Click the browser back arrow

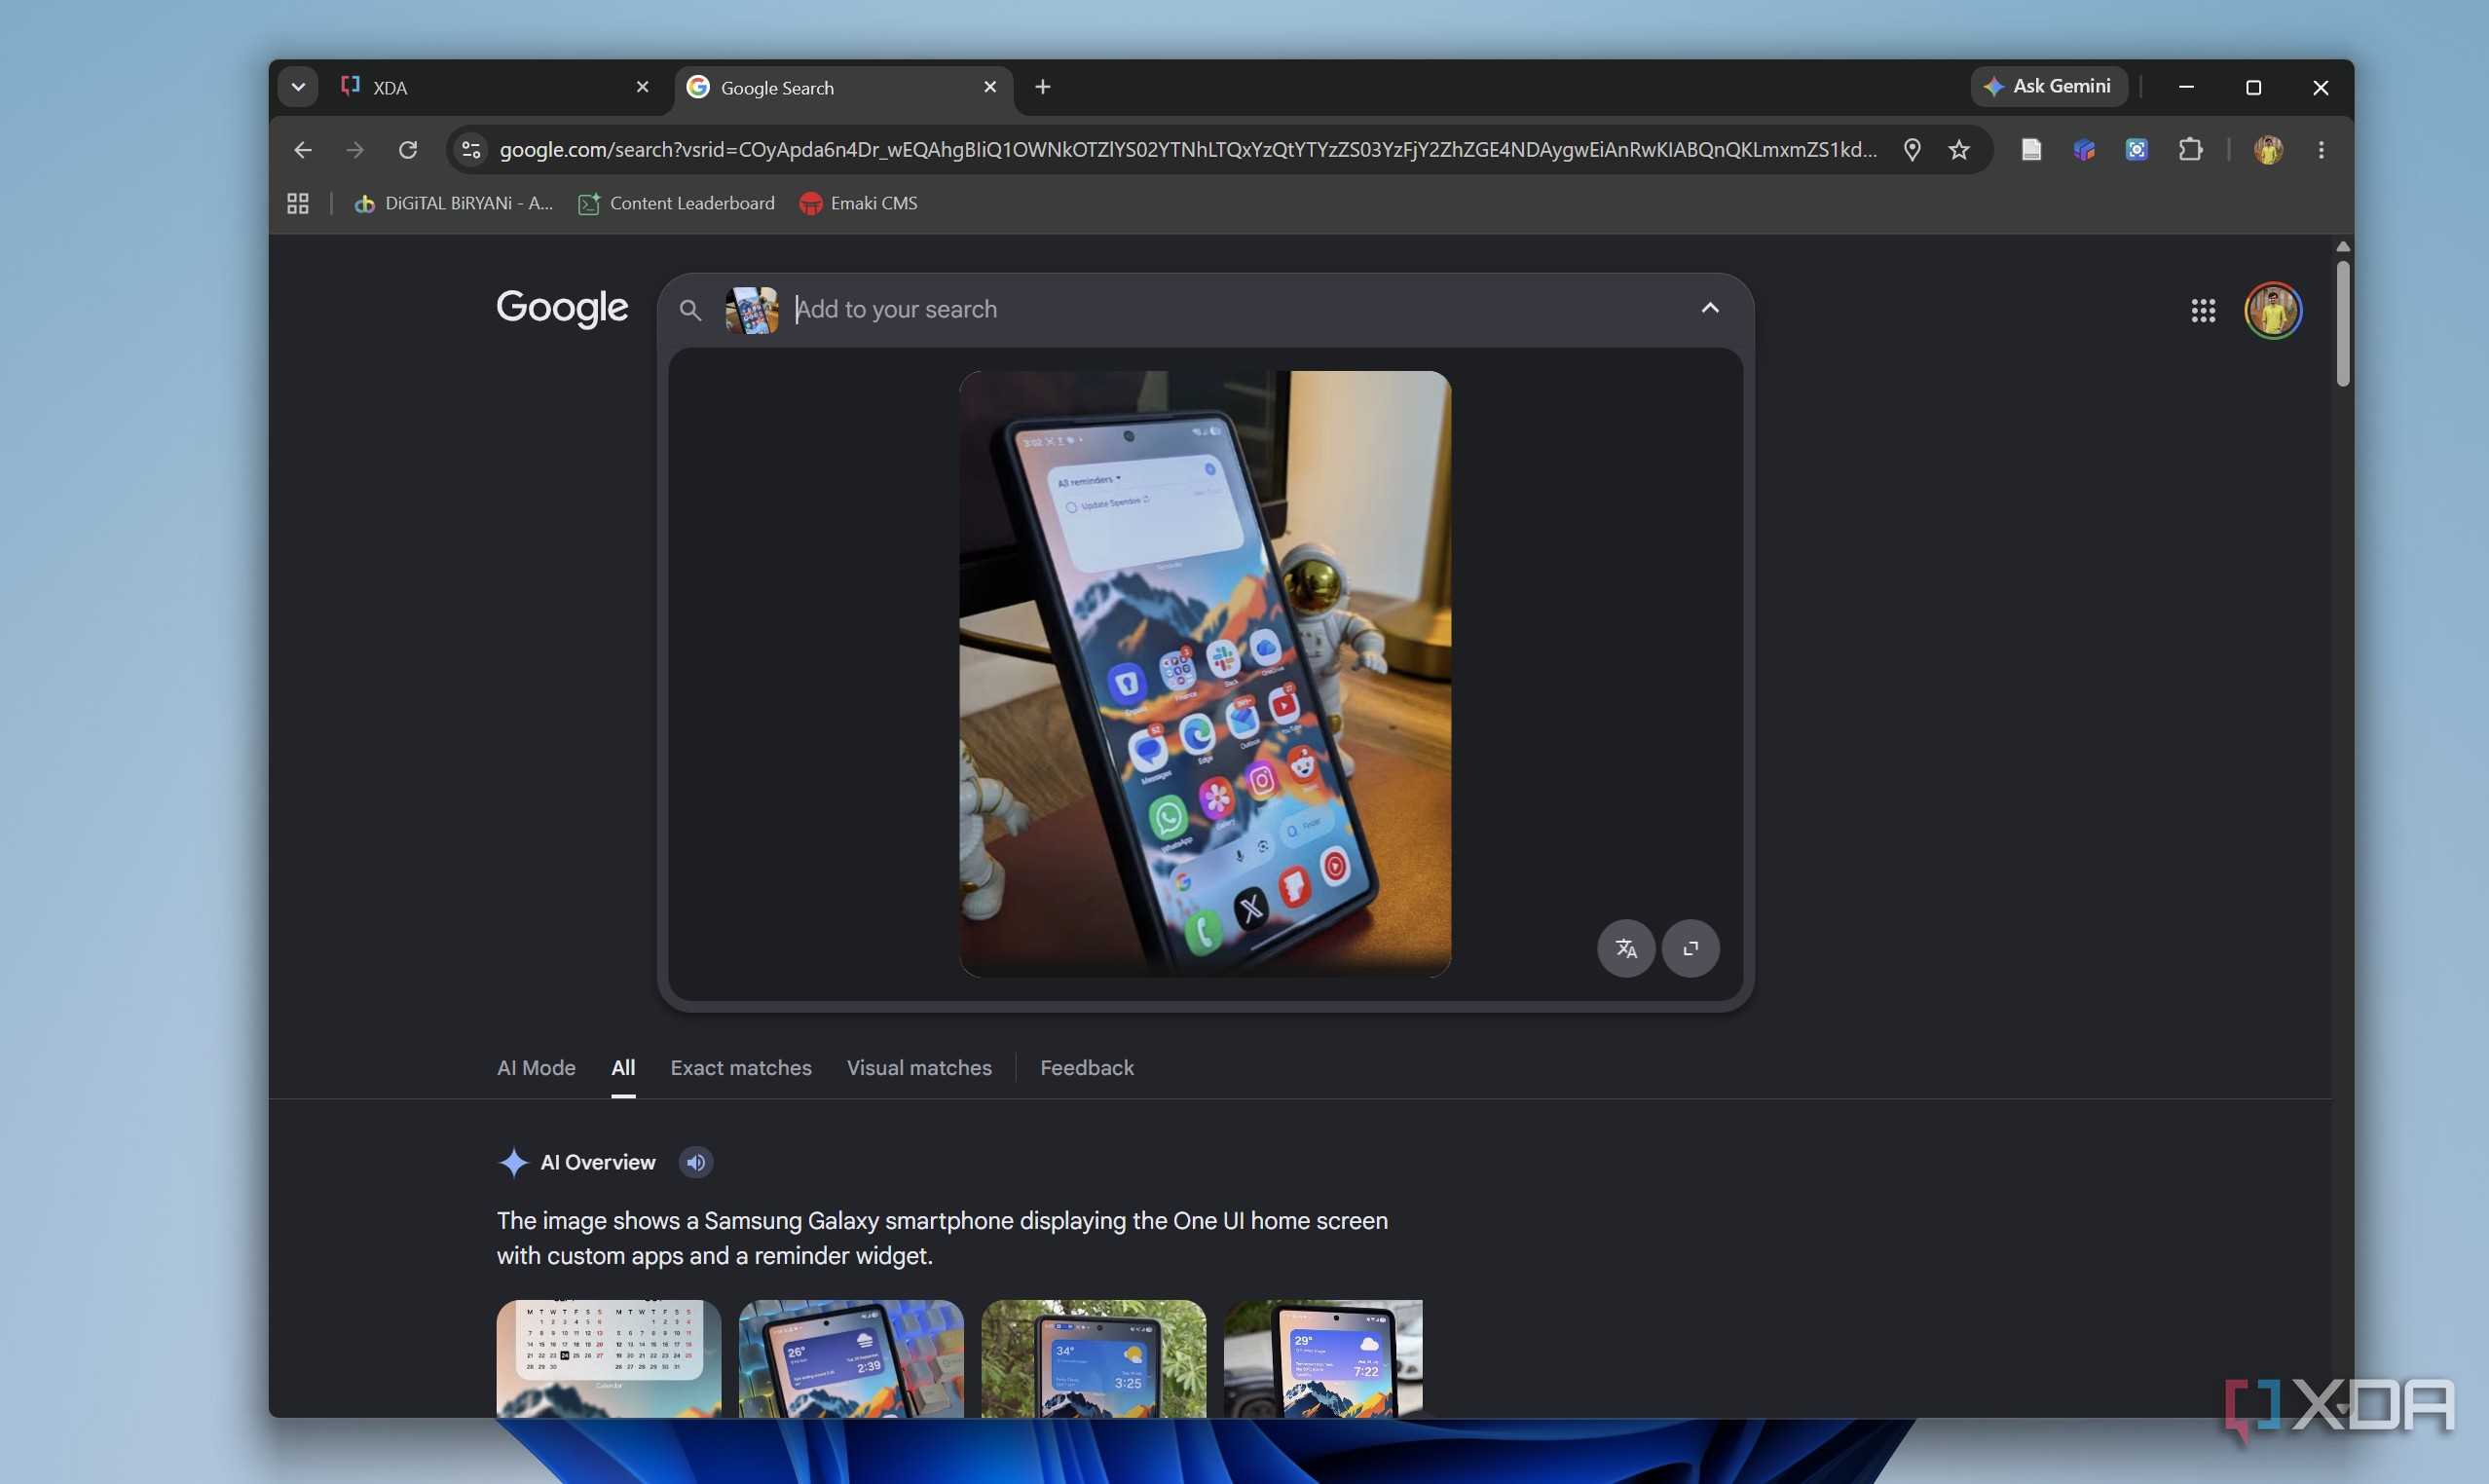[303, 150]
